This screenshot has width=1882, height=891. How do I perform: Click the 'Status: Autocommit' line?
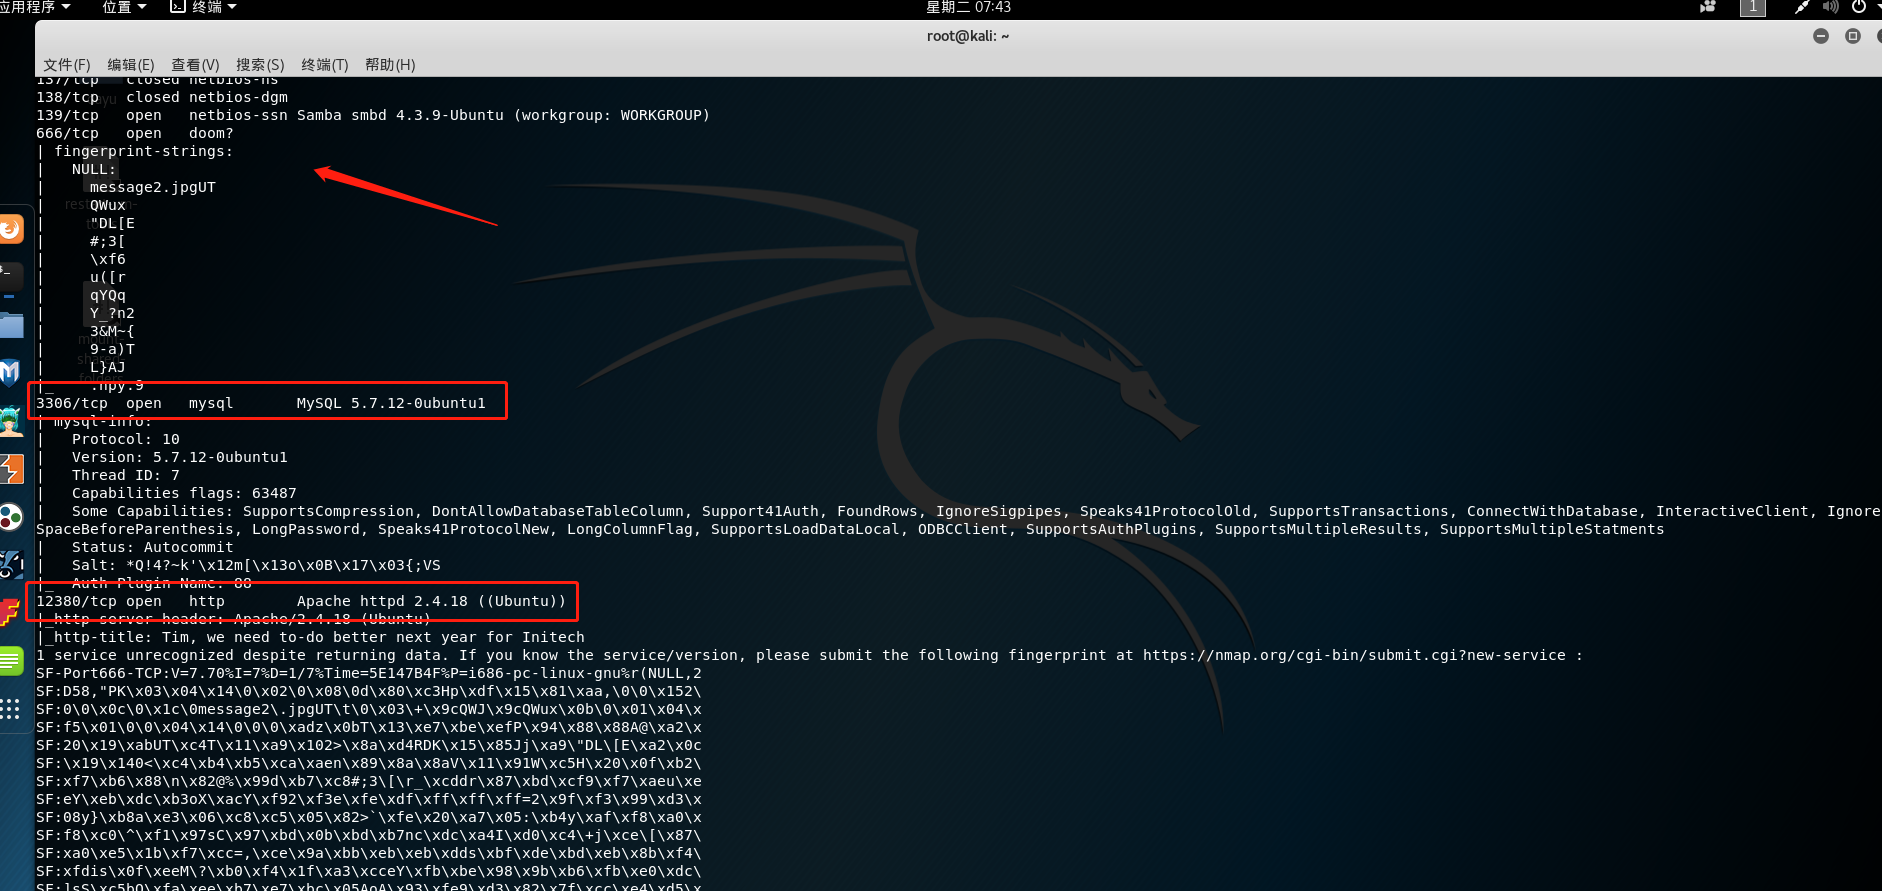[153, 548]
